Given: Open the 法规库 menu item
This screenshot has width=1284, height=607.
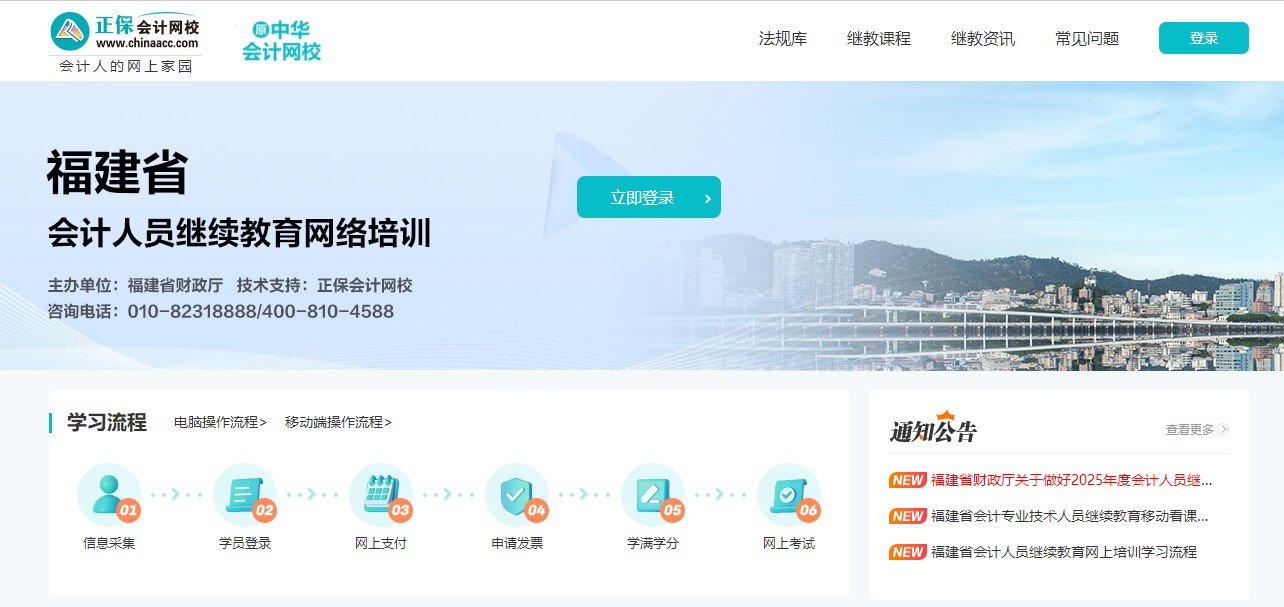Looking at the screenshot, I should coord(783,39).
